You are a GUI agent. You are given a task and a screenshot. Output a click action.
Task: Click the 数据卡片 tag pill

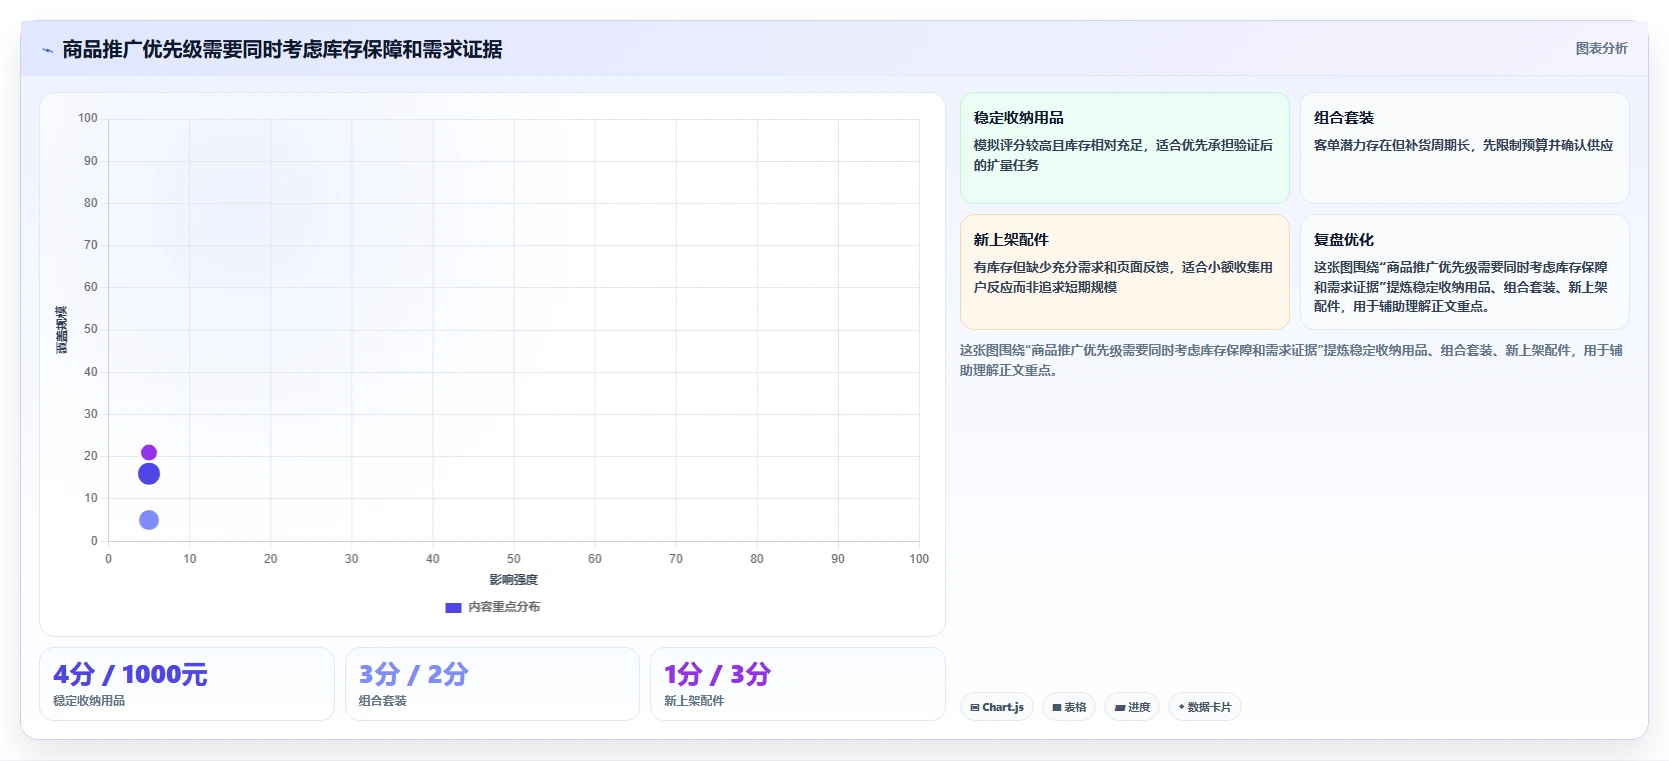[1204, 707]
